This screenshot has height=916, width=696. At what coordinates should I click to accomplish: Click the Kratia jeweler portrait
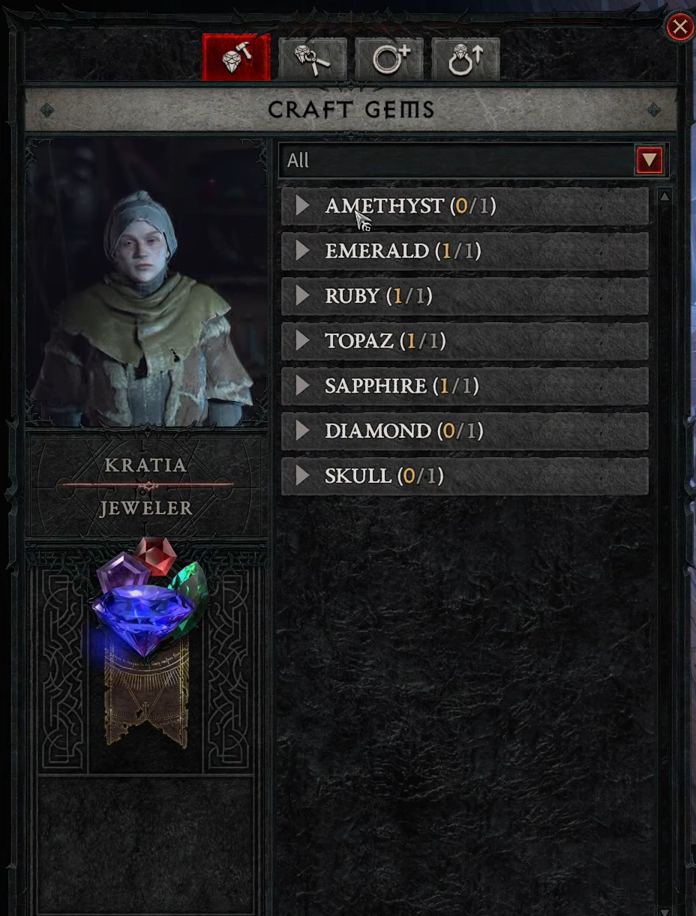(x=146, y=283)
